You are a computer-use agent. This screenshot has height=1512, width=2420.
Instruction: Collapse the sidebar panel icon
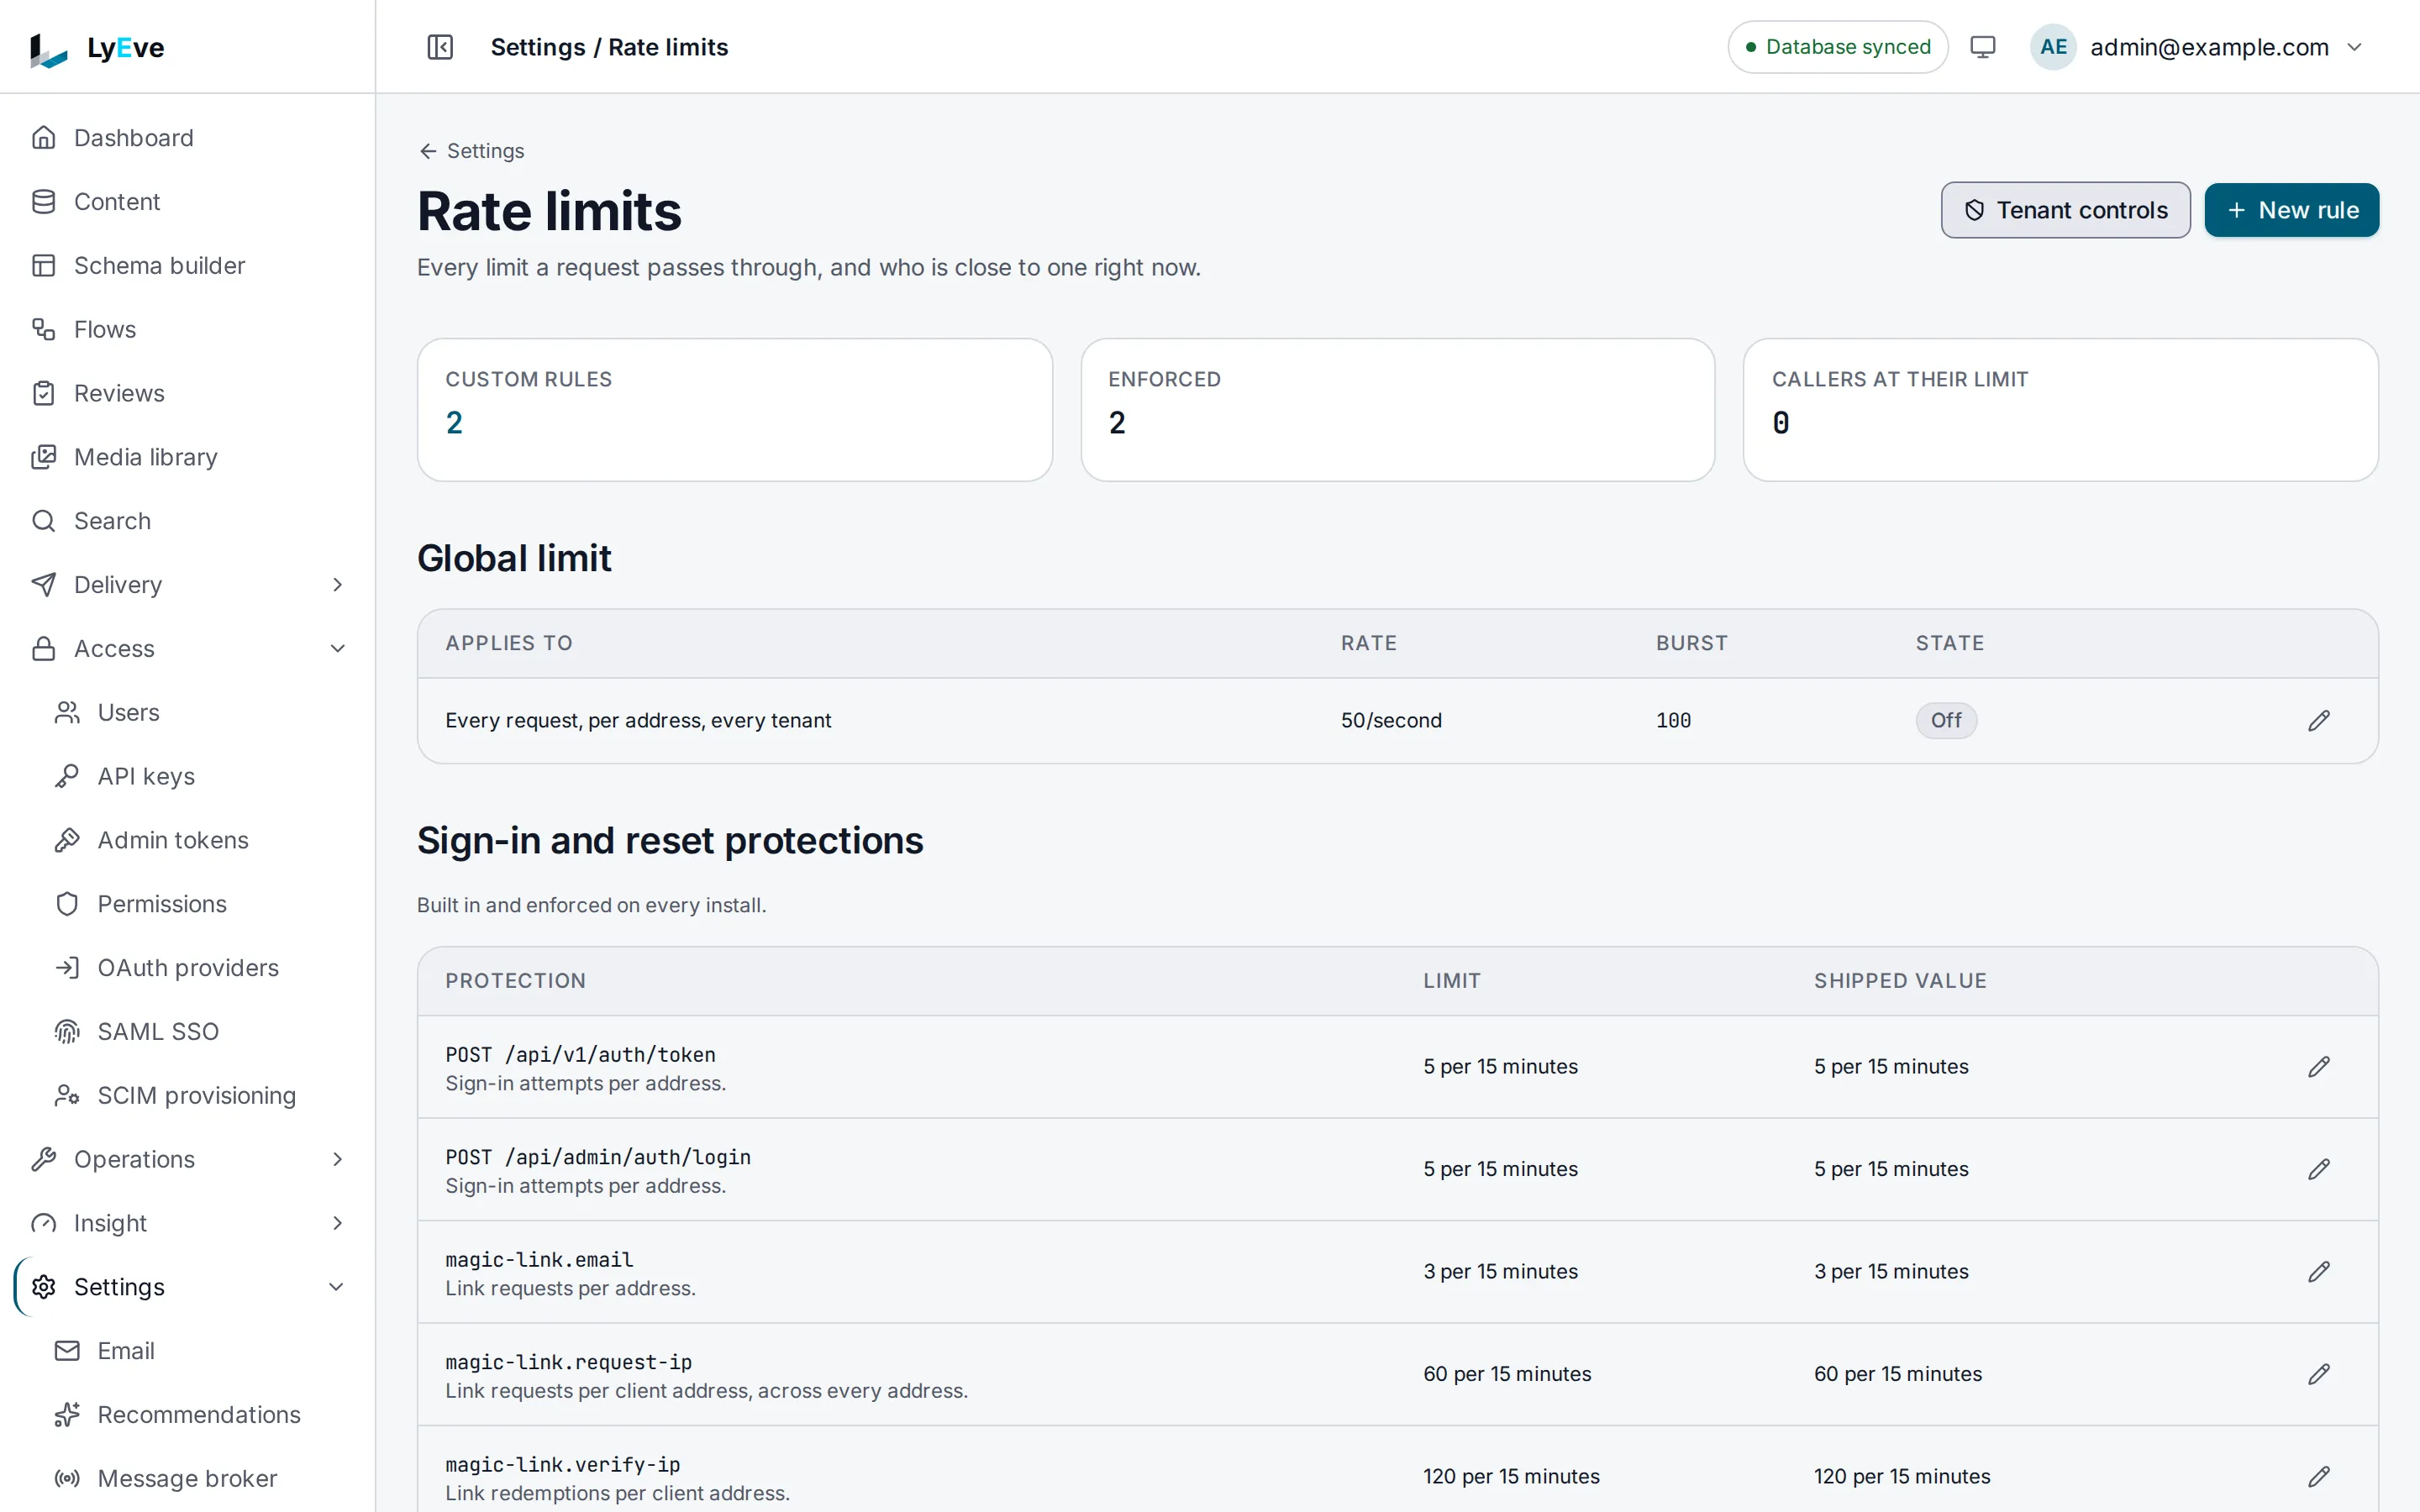pyautogui.click(x=440, y=47)
